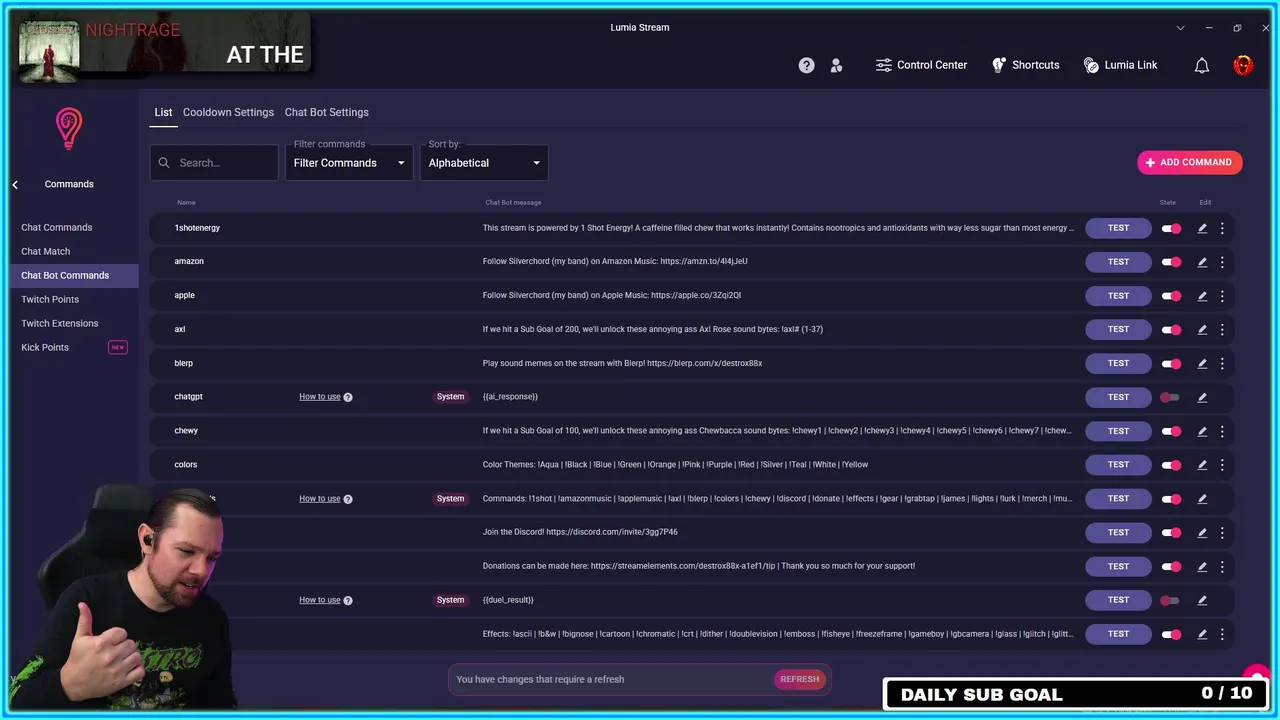This screenshot has height=720, width=1280.
Task: Edit the Discord invite command
Action: [1202, 532]
